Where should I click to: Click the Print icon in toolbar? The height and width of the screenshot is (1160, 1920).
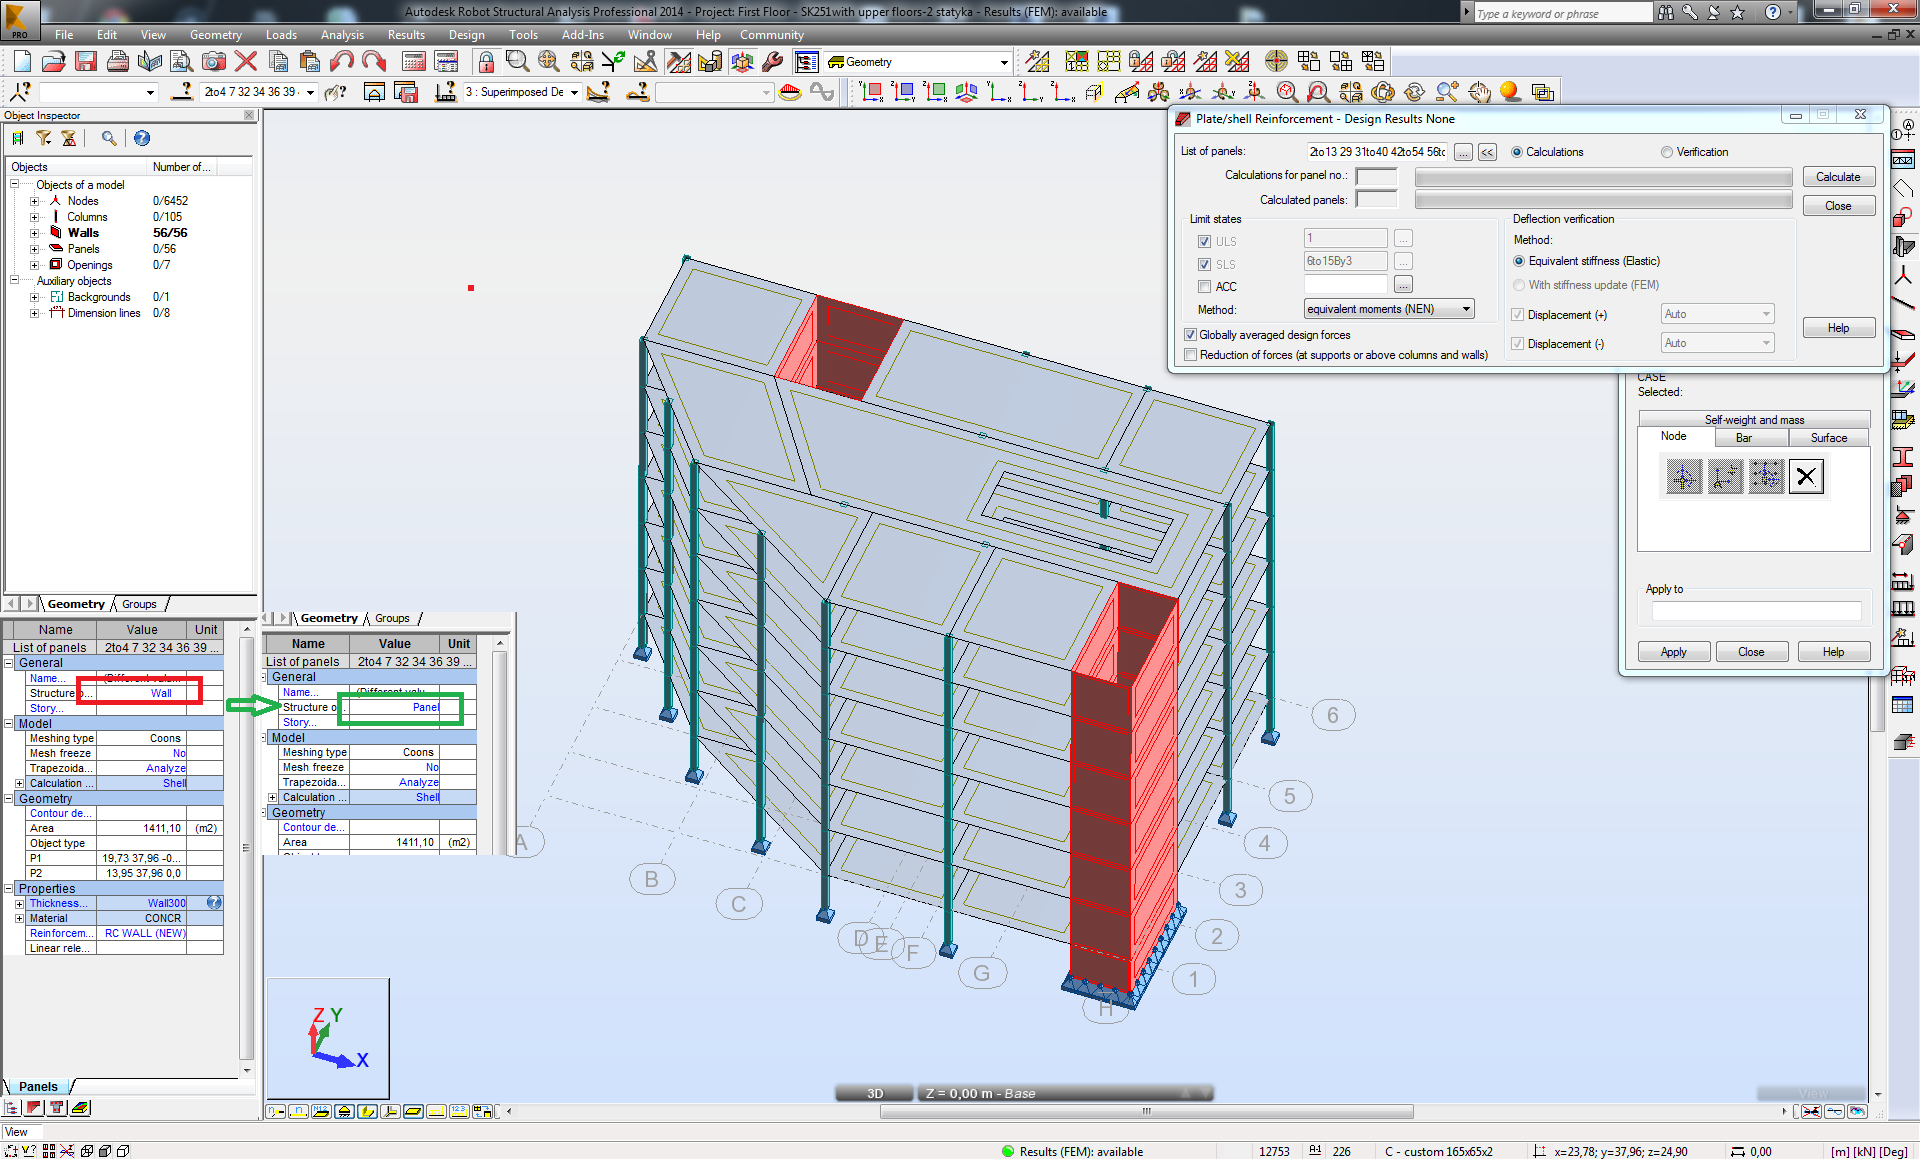tap(118, 62)
